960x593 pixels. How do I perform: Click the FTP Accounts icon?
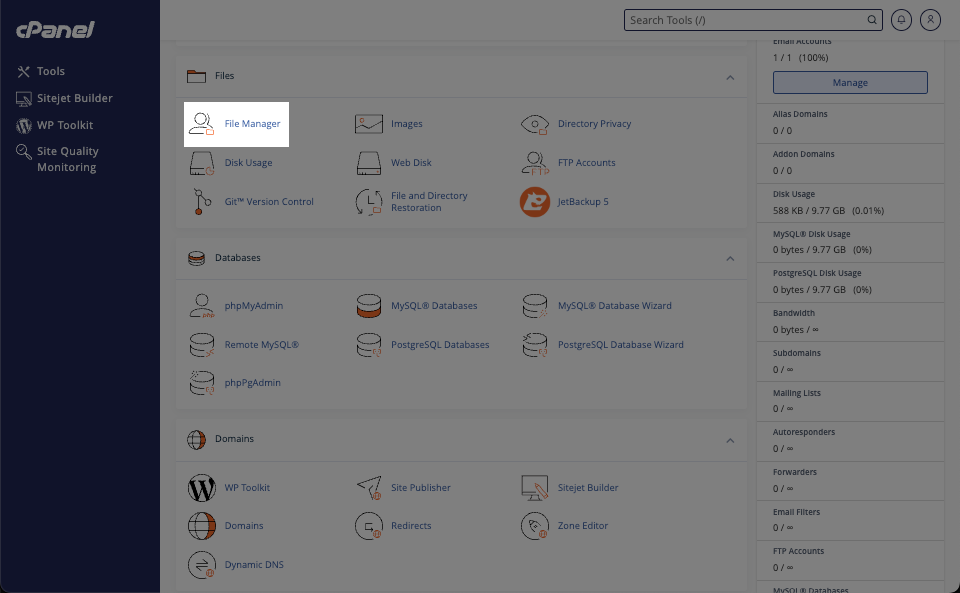[x=535, y=163]
